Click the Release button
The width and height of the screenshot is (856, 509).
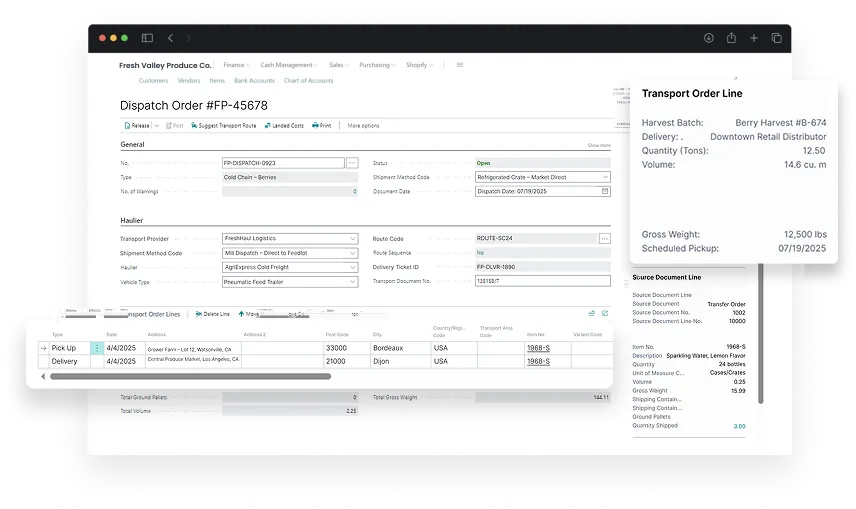(x=137, y=126)
